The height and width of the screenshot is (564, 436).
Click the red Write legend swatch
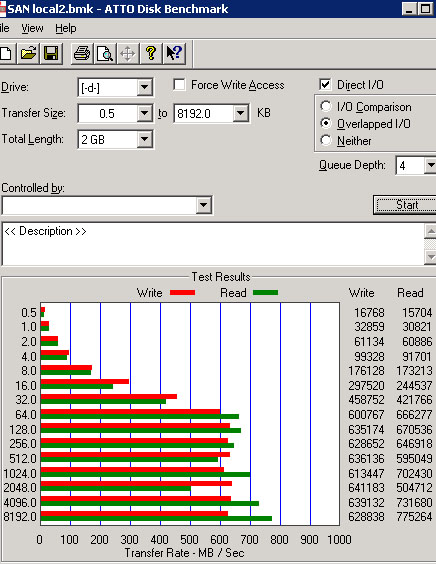pyautogui.click(x=182, y=293)
